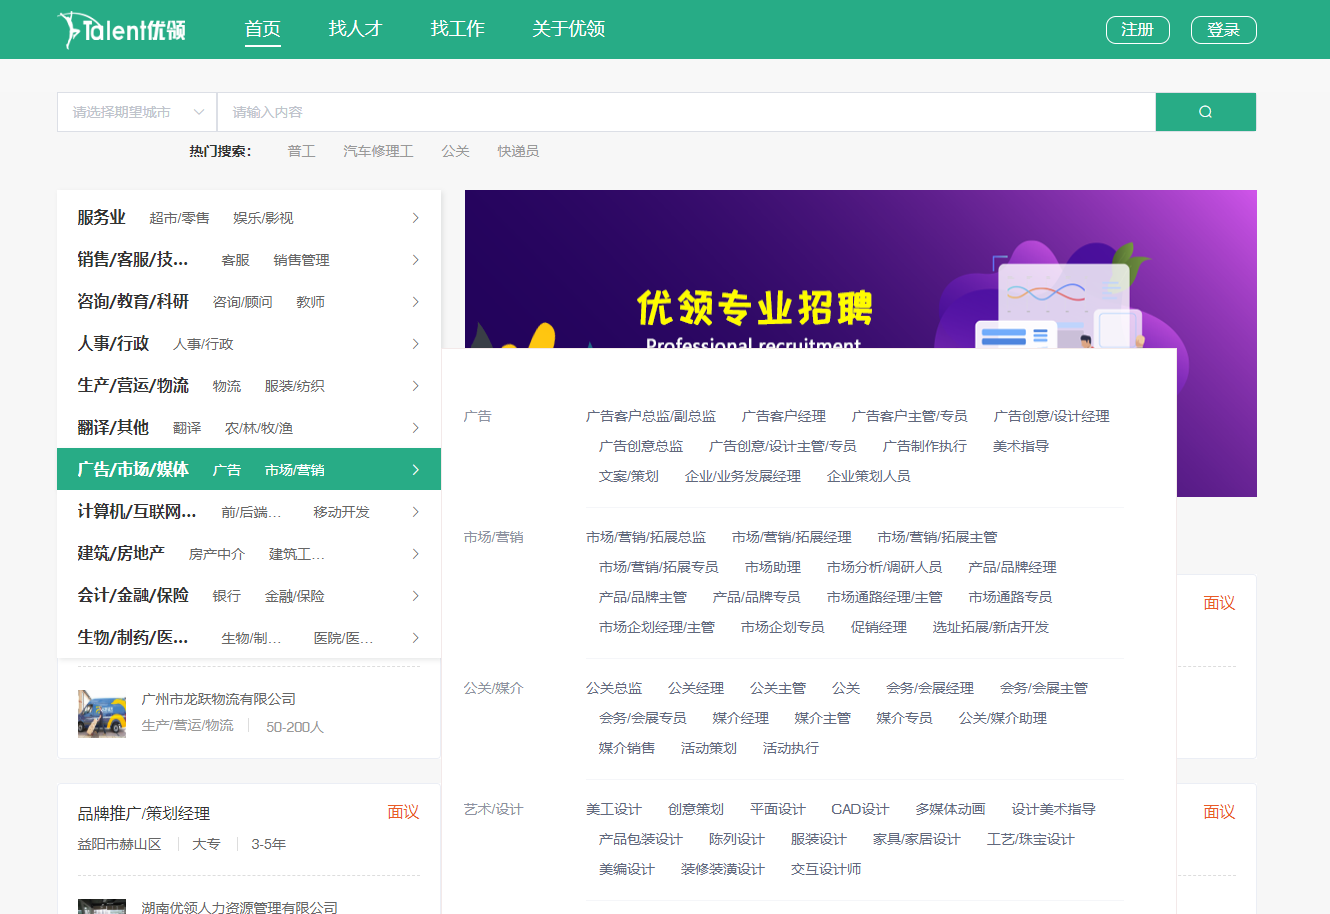
Task: Choose 市场通路专员 in flyout
Action: click(x=1010, y=597)
